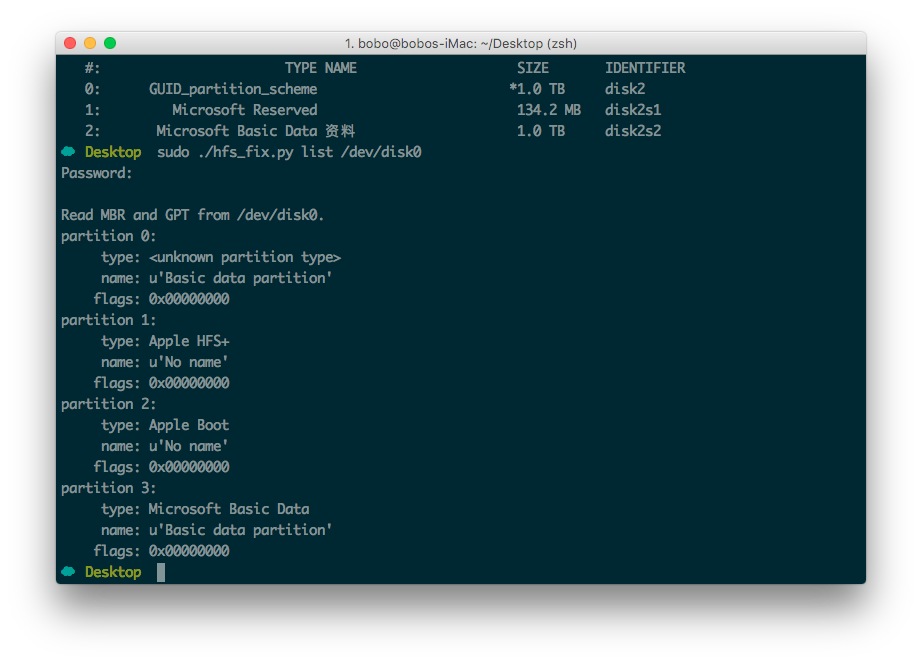Select the 'TYPE NAME' column header
Image resolution: width=922 pixels, height=664 pixels.
pos(321,68)
